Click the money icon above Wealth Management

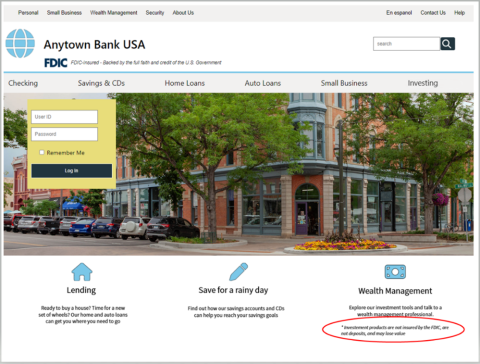(x=395, y=272)
